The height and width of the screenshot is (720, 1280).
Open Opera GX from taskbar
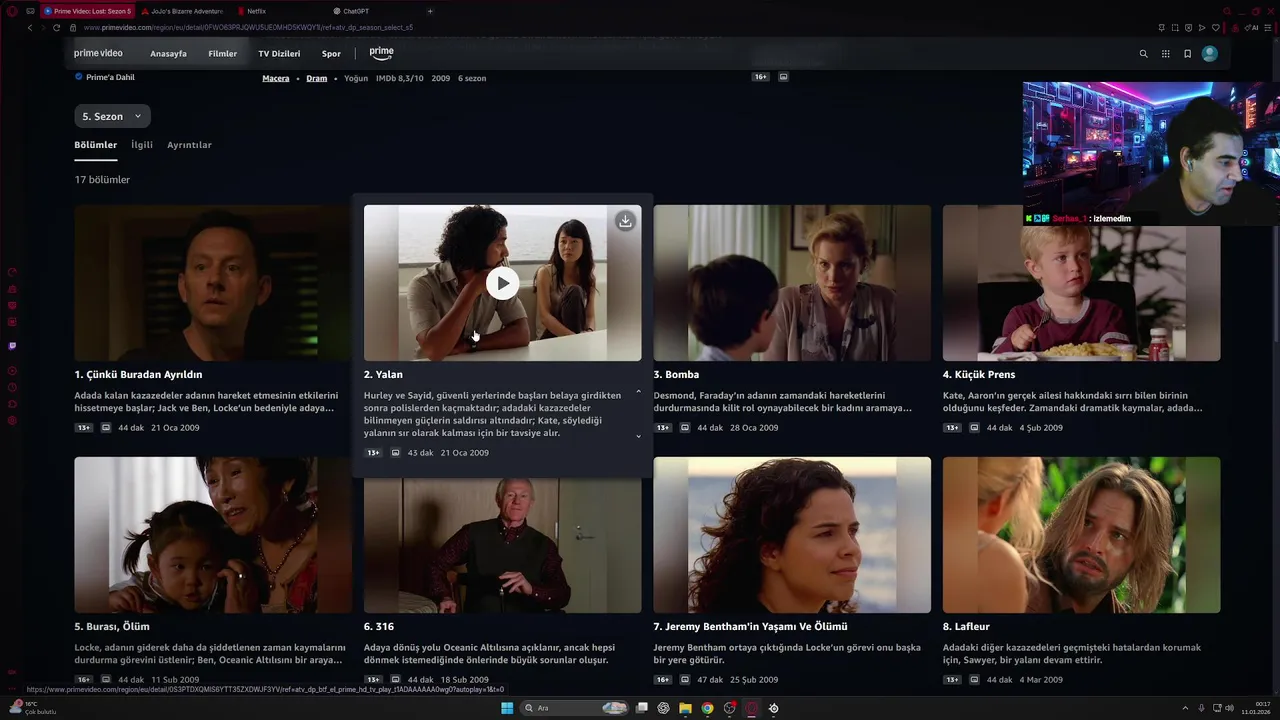click(751, 708)
